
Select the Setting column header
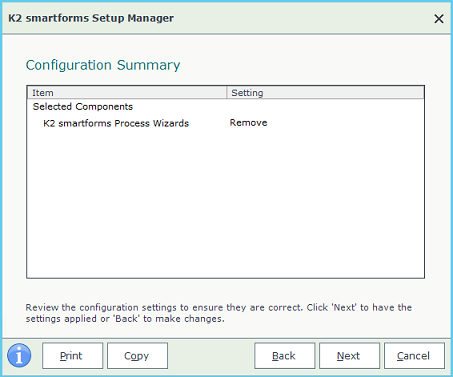[325, 93]
